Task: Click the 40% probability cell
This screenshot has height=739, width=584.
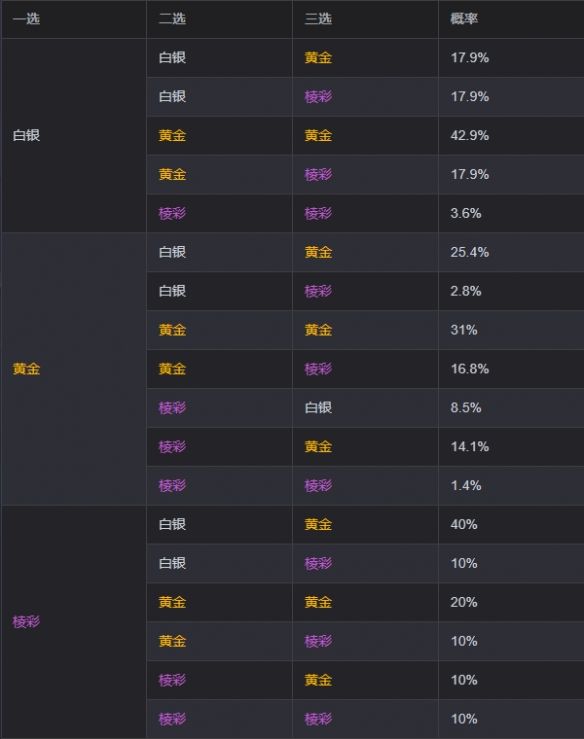Action: tap(511, 525)
